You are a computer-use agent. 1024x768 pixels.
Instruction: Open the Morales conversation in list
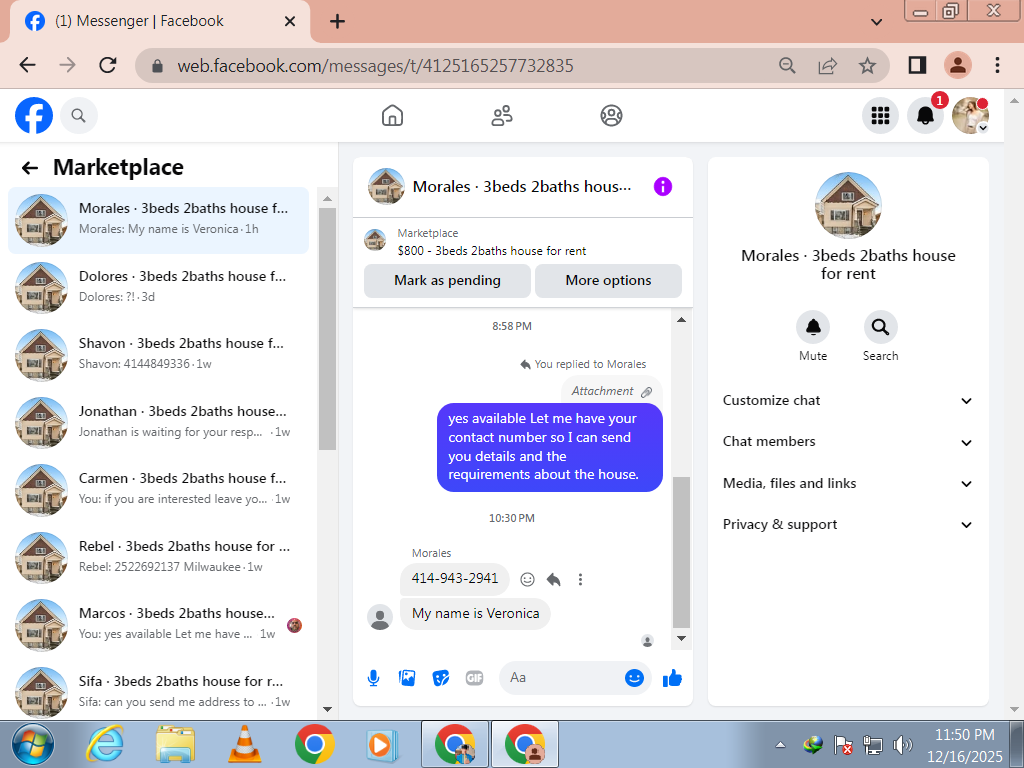(x=158, y=220)
